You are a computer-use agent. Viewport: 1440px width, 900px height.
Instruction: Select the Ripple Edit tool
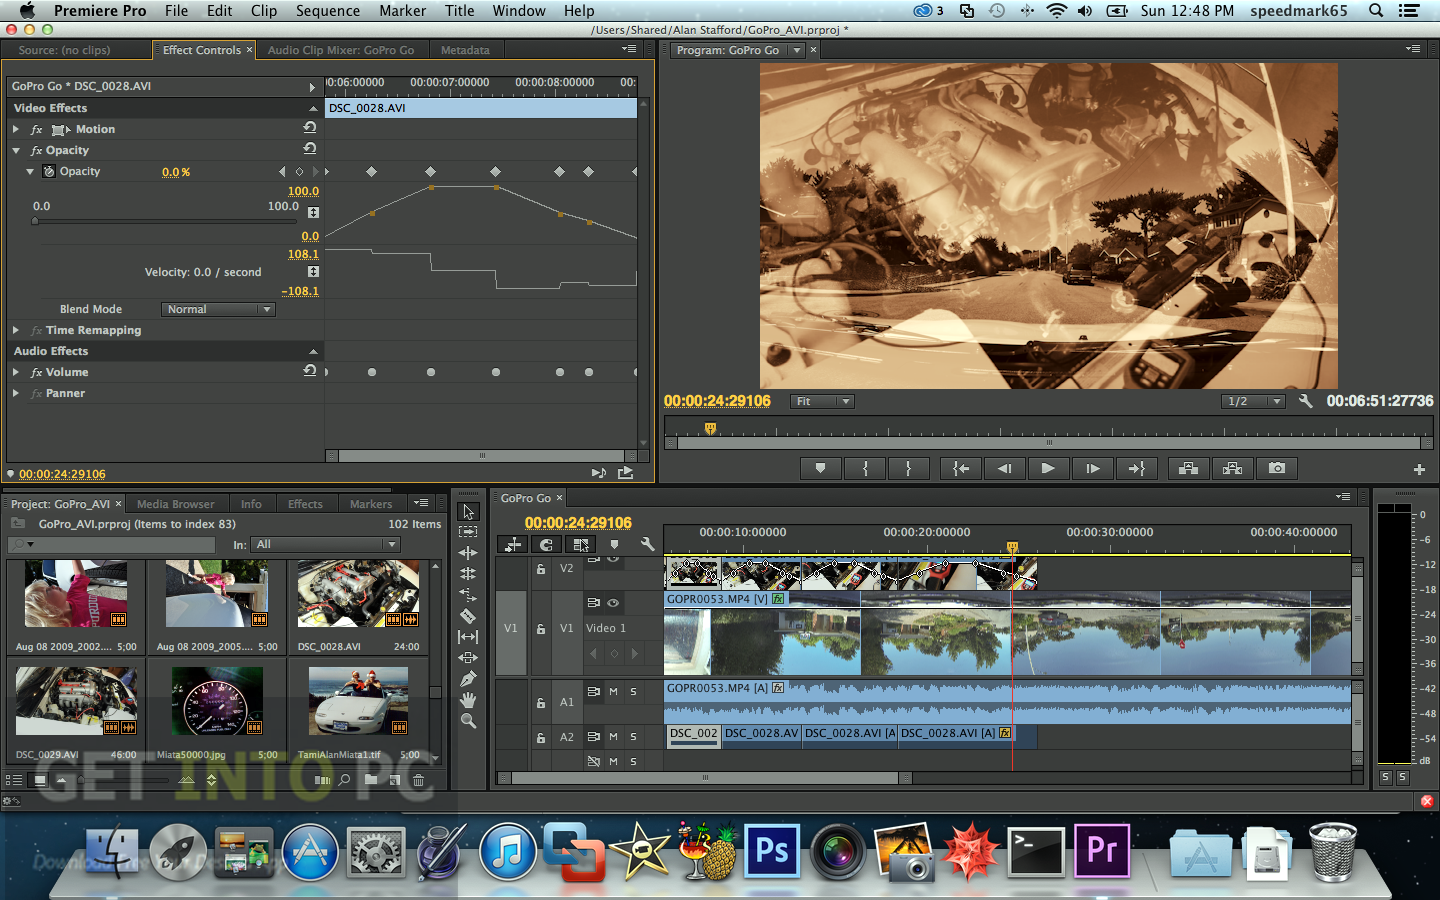[468, 553]
